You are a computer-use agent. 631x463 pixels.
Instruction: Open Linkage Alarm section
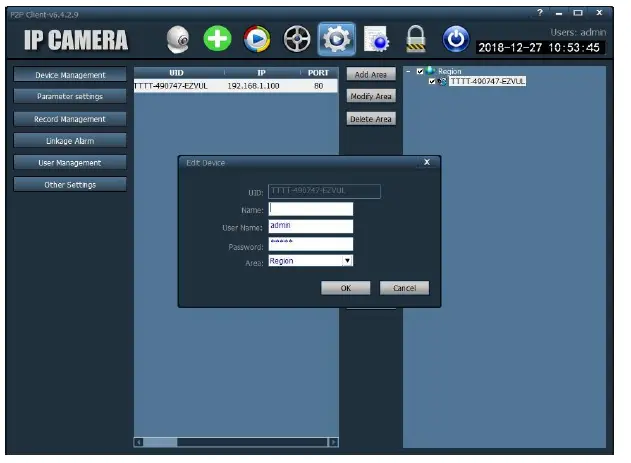click(70, 141)
